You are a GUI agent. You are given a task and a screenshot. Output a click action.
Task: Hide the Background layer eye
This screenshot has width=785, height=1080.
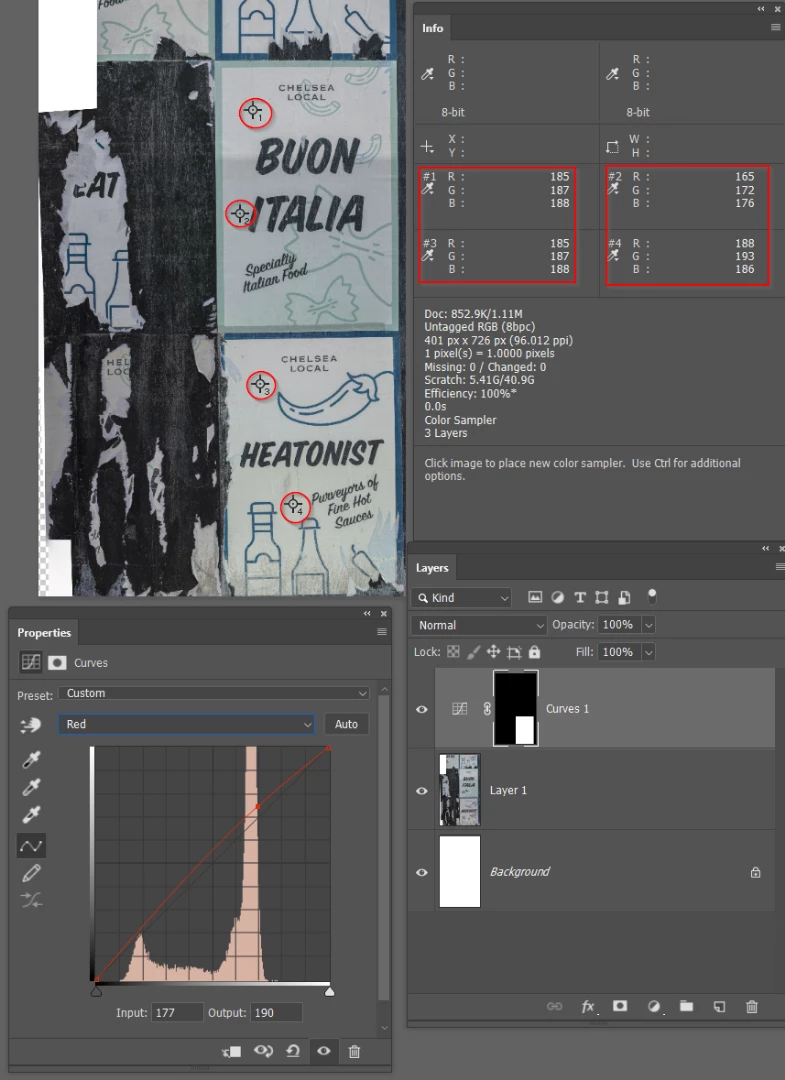(x=422, y=872)
